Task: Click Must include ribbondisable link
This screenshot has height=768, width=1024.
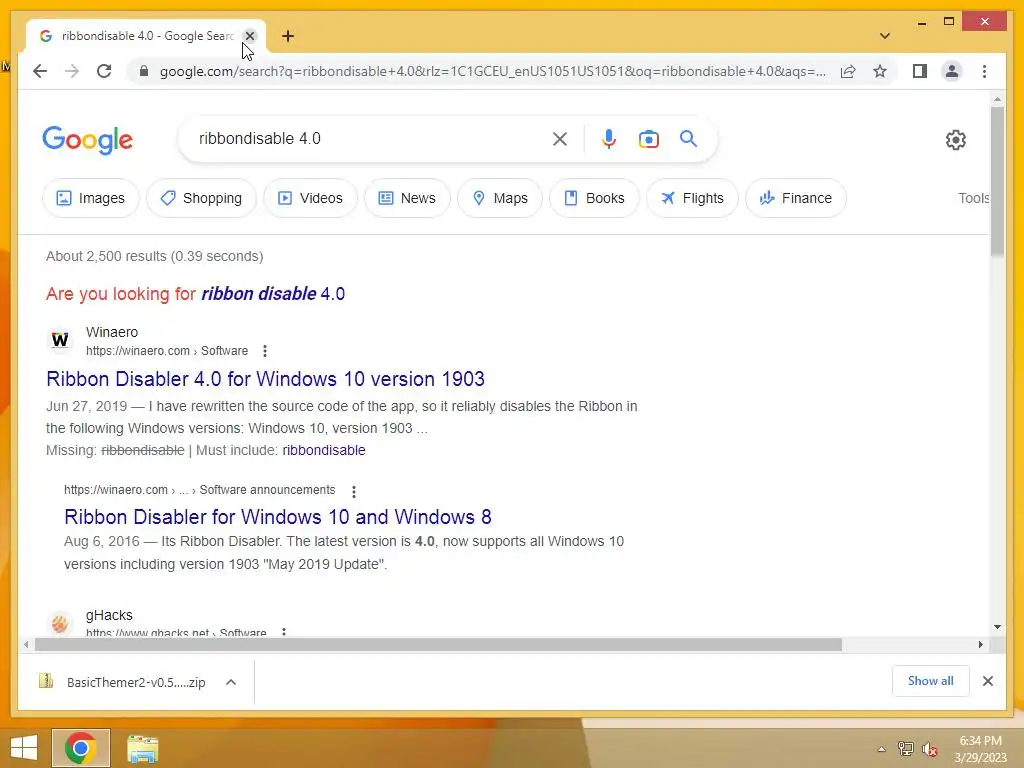Action: pos(324,450)
